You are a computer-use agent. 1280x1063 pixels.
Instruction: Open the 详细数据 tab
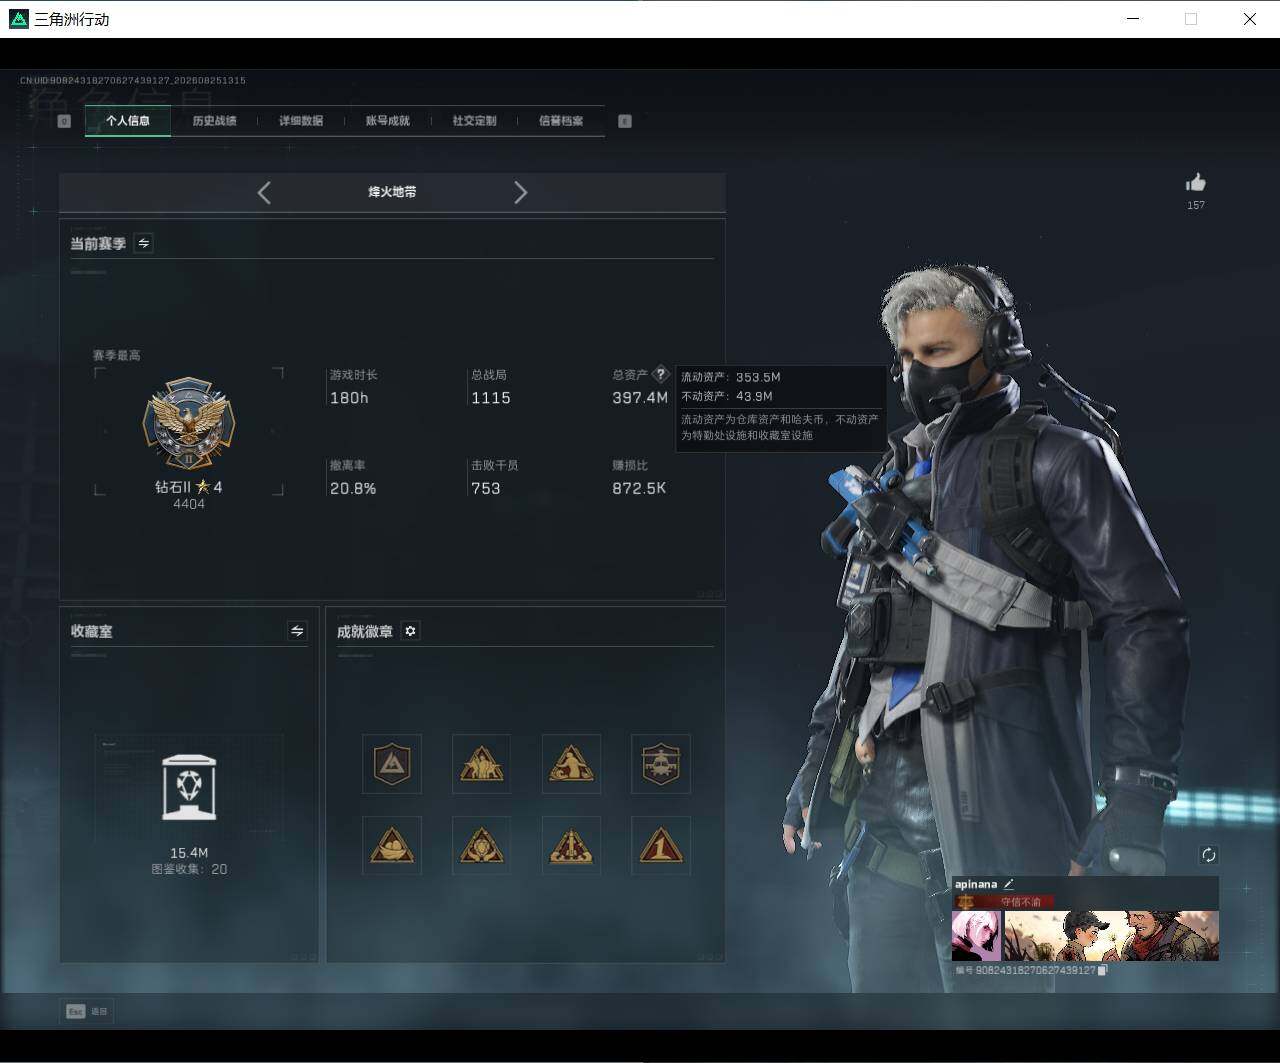tap(301, 121)
